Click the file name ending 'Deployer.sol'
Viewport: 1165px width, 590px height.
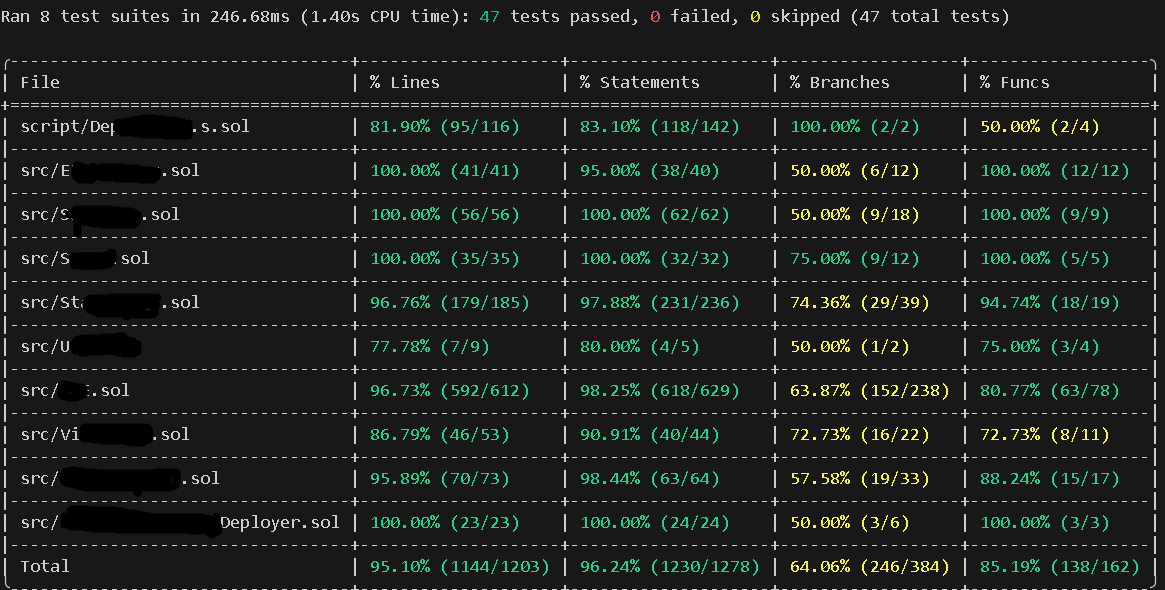point(180,522)
